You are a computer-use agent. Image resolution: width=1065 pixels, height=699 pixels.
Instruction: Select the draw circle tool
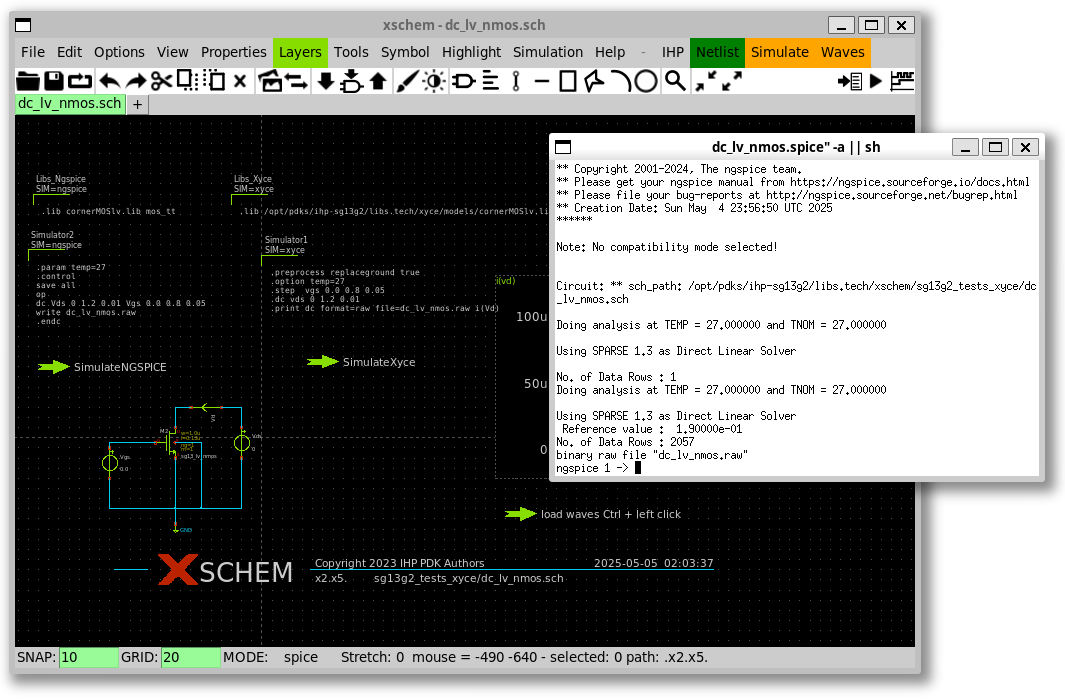click(x=646, y=82)
